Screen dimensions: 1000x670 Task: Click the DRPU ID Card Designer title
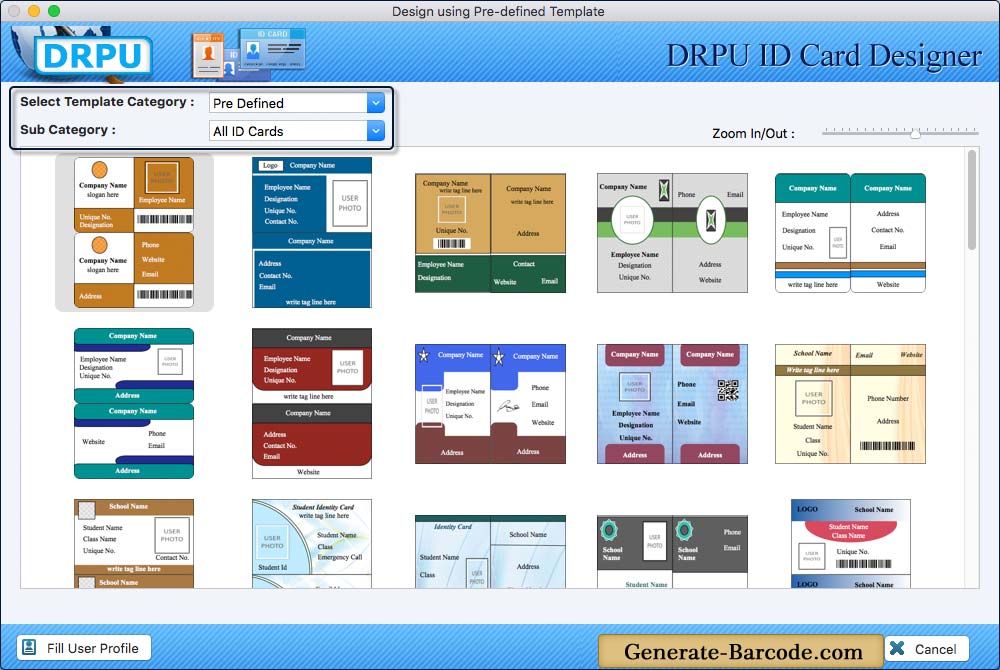[823, 56]
